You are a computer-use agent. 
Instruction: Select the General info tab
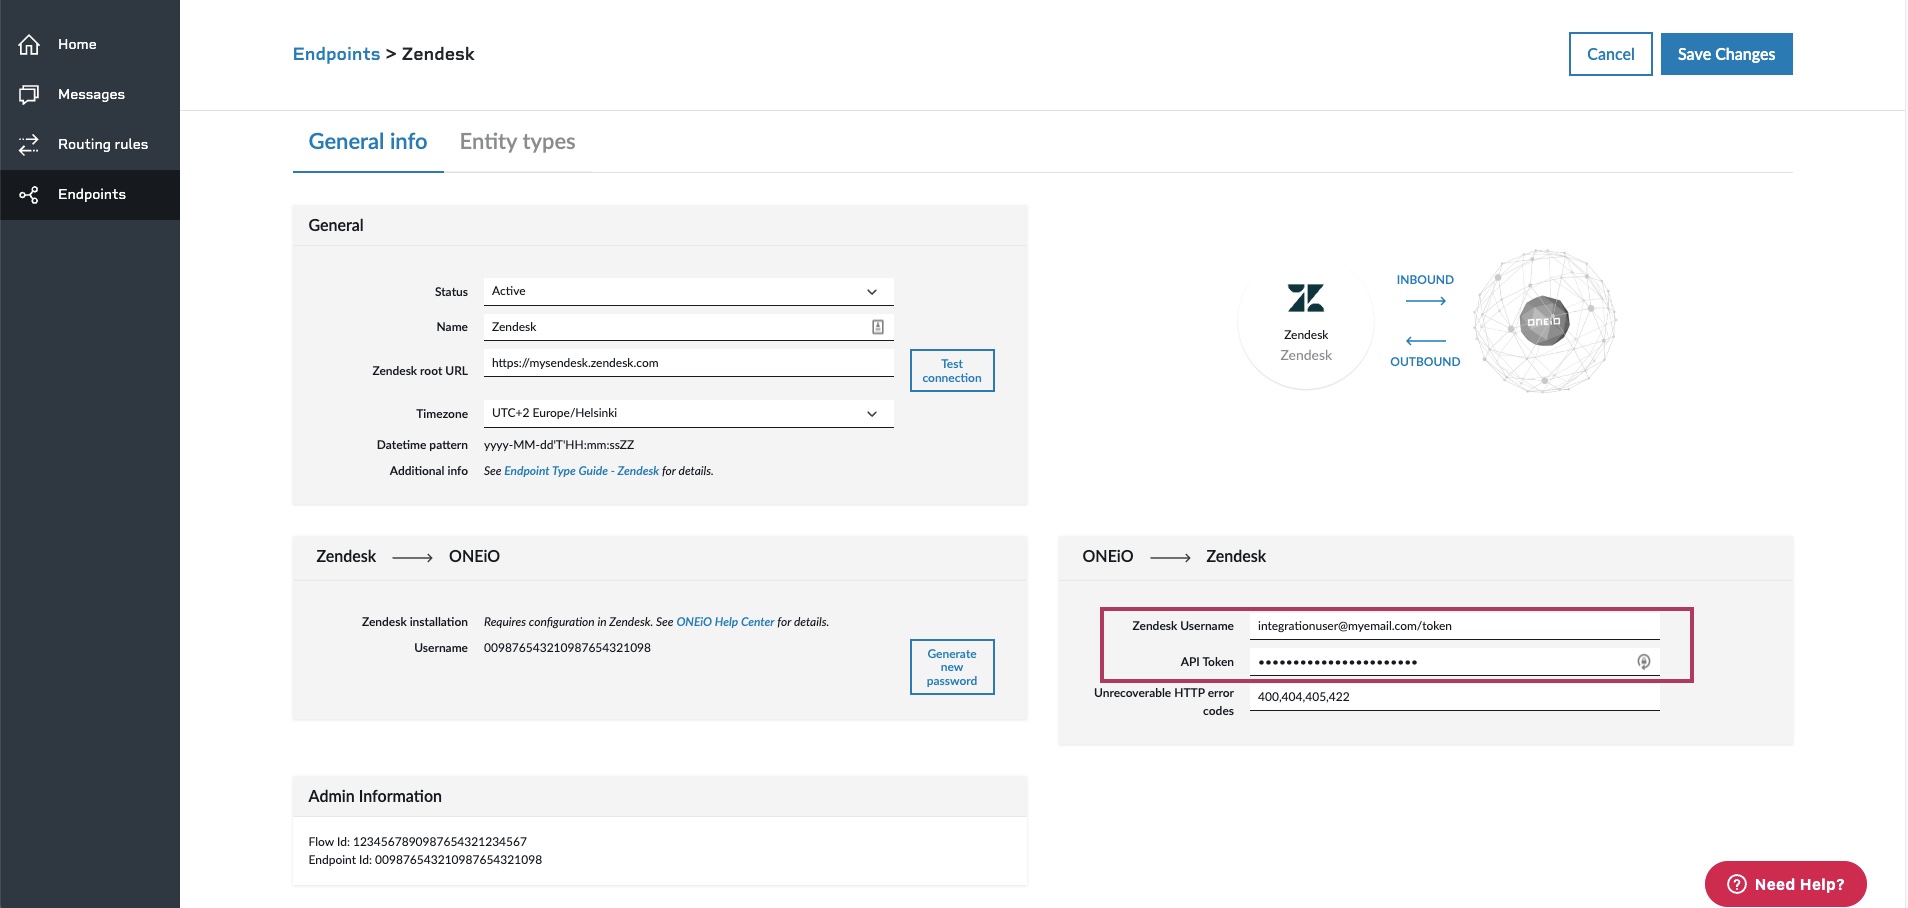click(368, 142)
